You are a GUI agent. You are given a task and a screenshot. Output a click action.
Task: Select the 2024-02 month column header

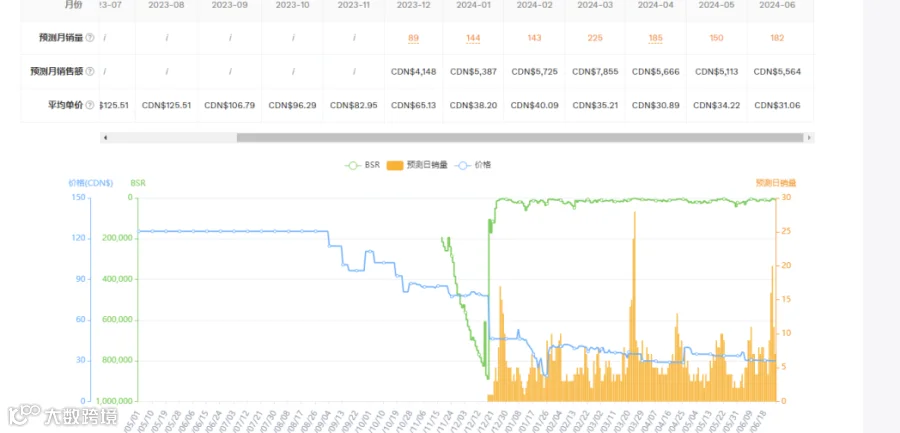click(x=534, y=5)
